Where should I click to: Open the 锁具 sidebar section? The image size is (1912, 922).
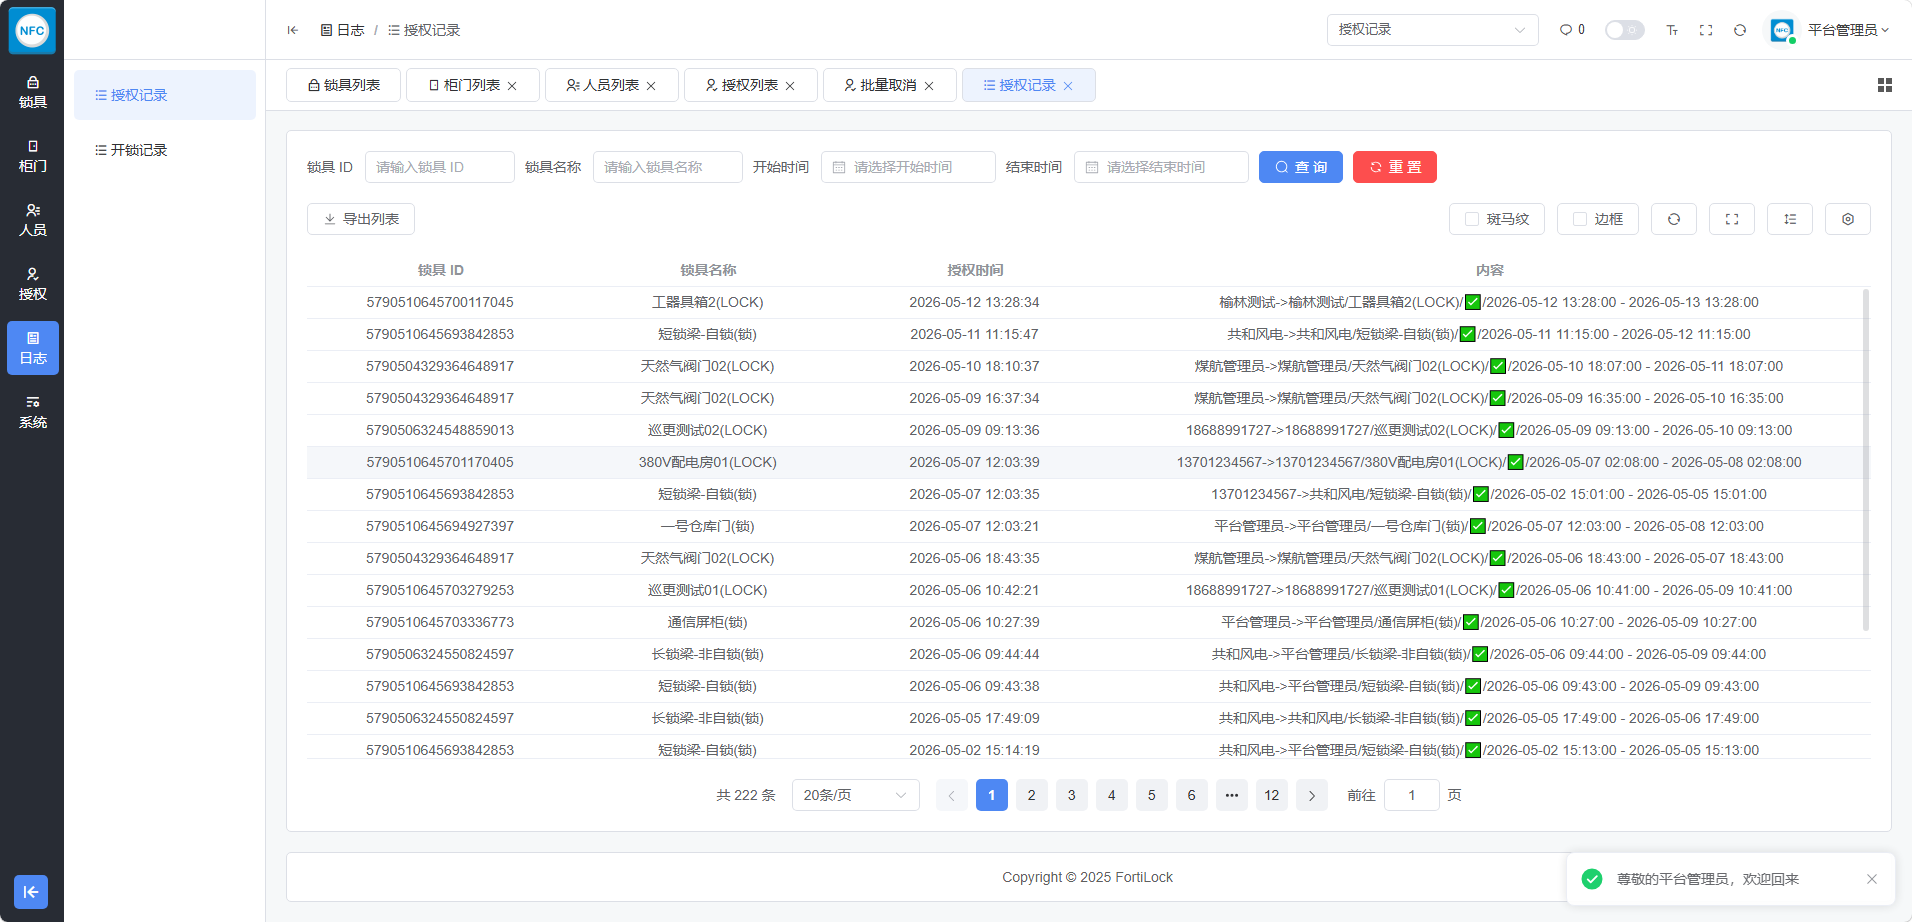(32, 92)
